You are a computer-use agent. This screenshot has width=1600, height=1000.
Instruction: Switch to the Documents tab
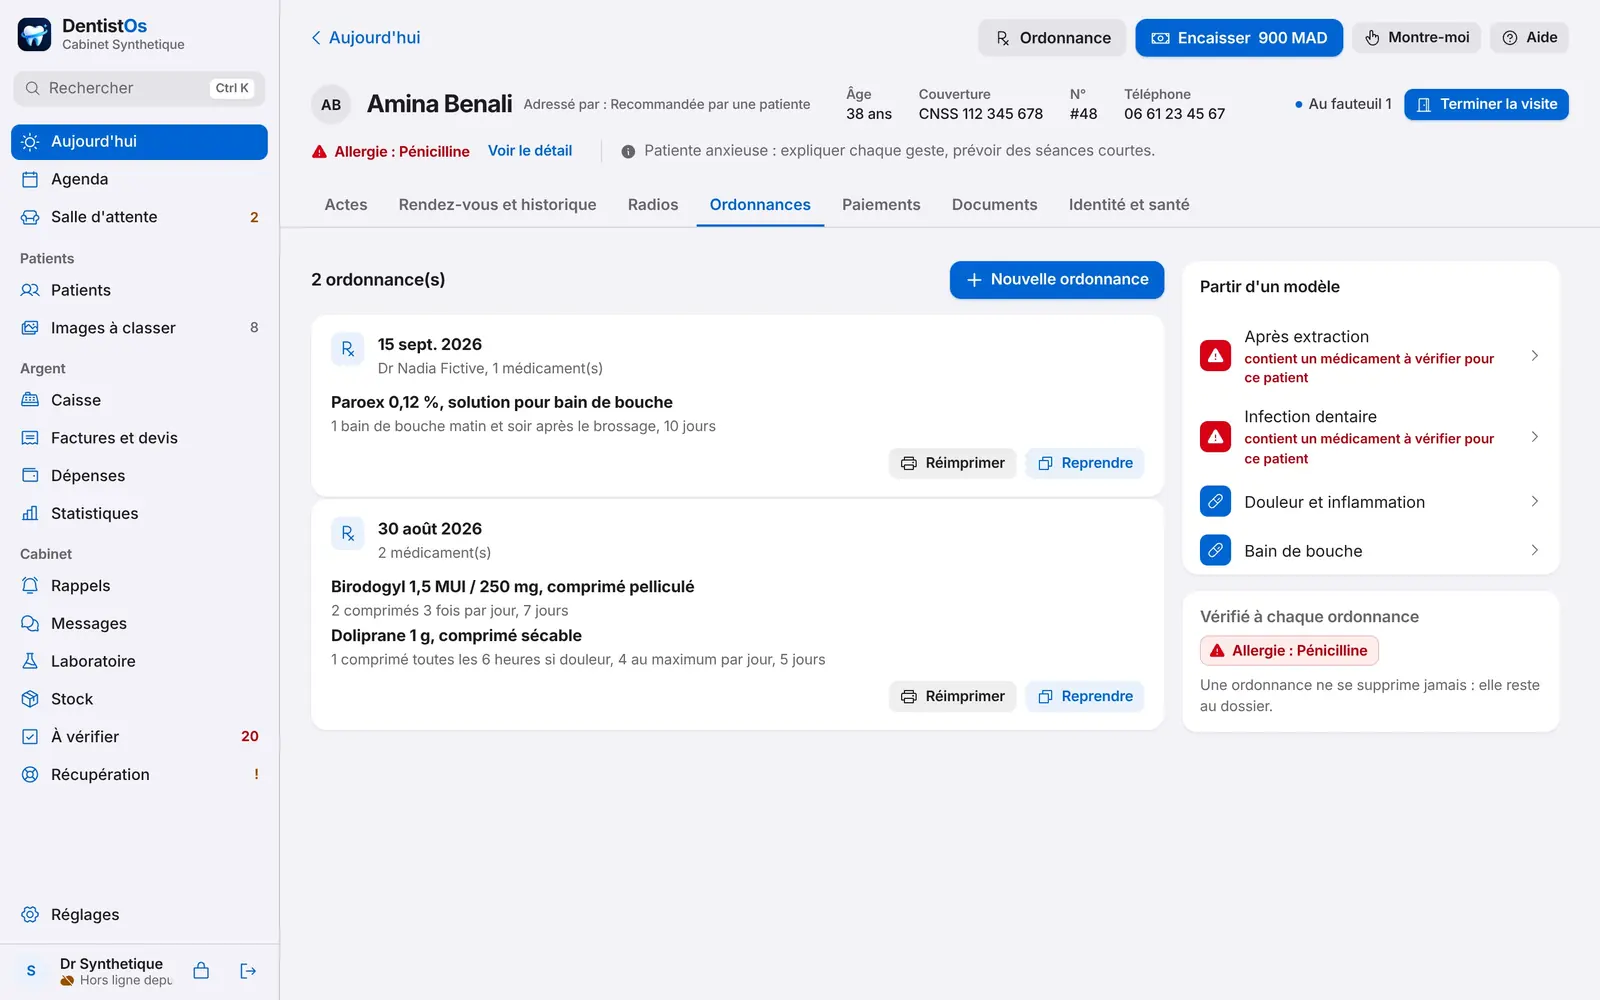(994, 205)
